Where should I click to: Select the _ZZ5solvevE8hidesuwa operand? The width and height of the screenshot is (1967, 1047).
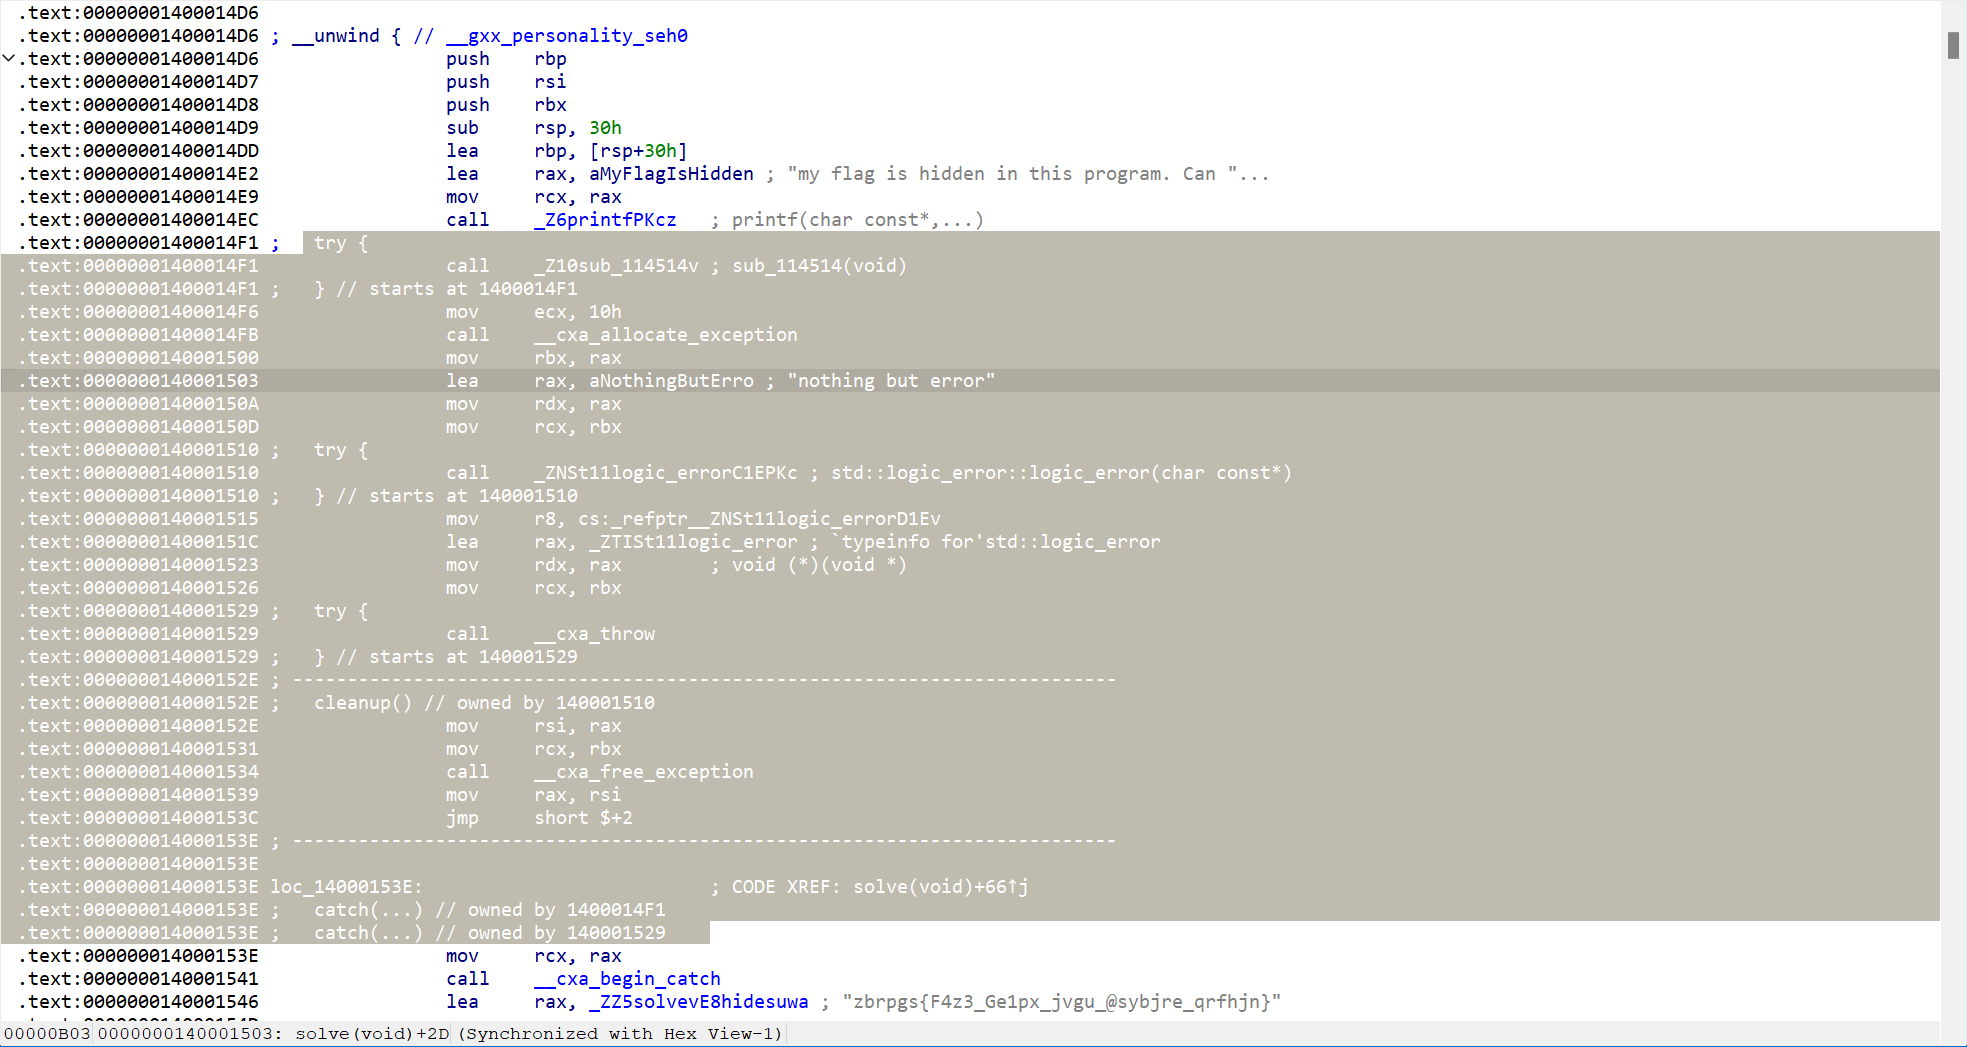698,1002
